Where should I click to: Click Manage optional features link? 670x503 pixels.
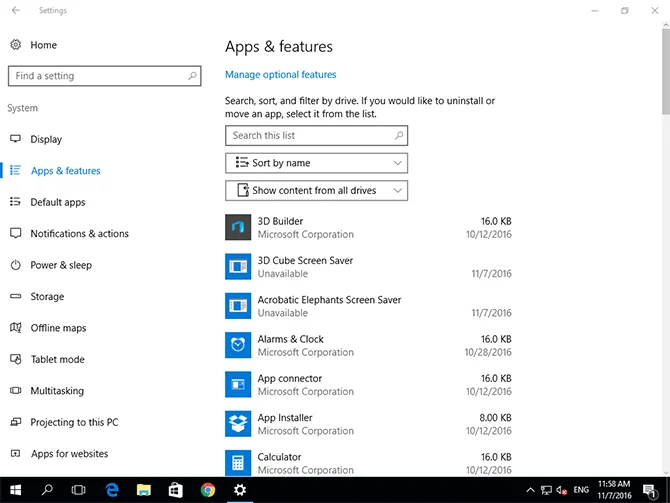pos(281,74)
